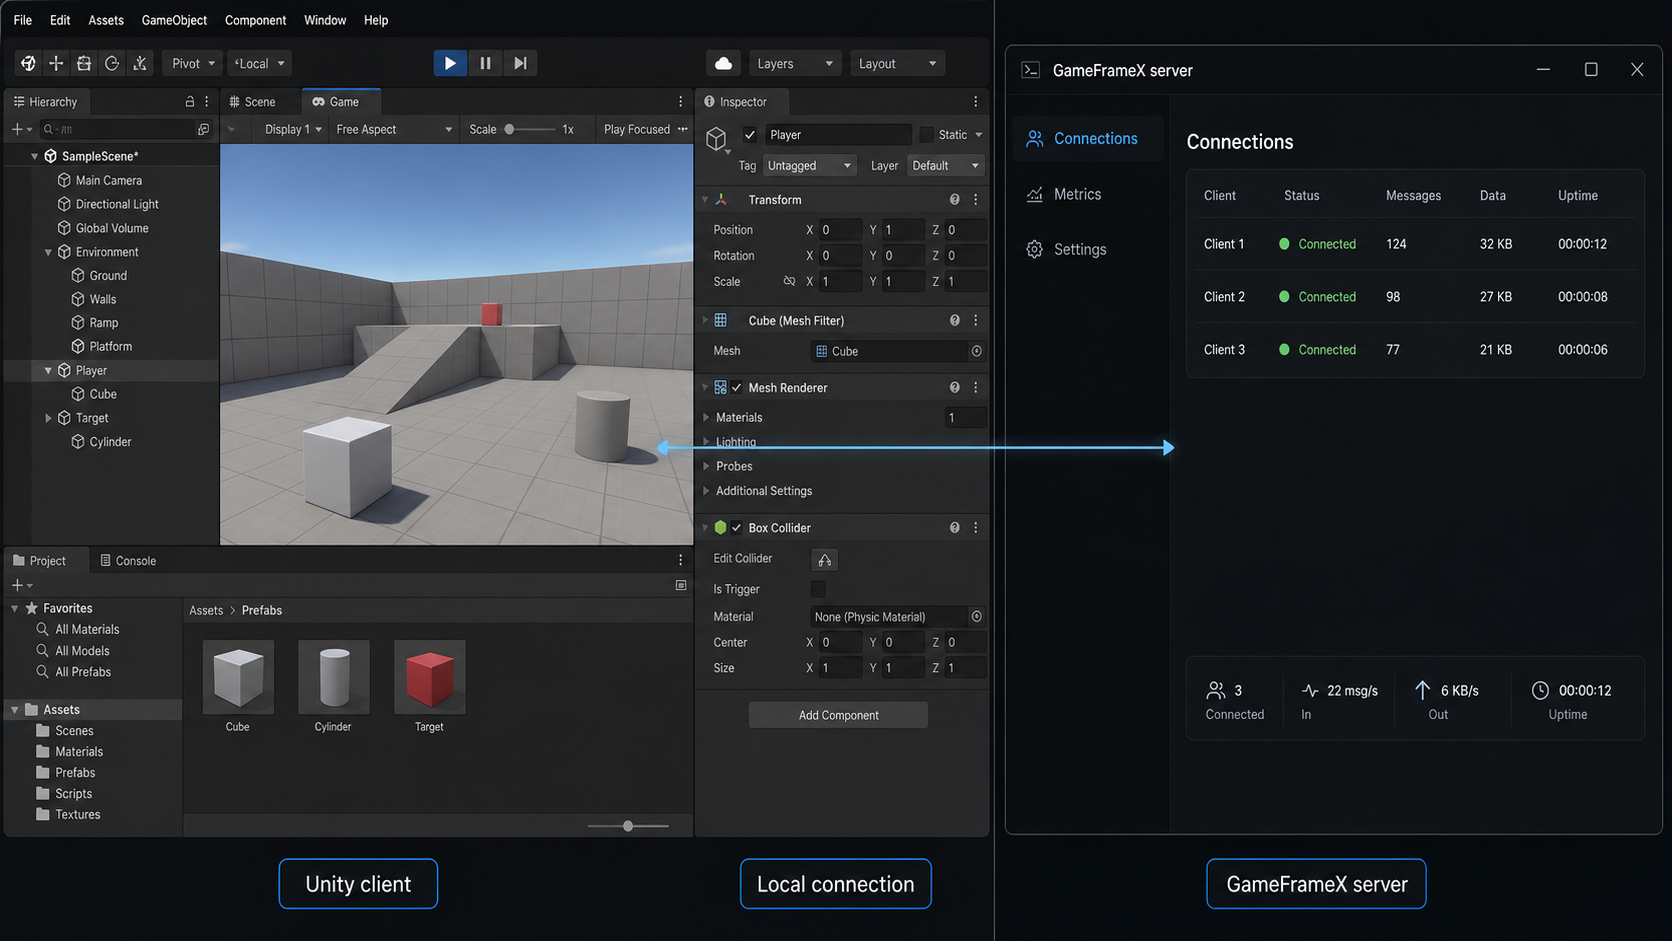1672x941 pixels.
Task: Open Hierarchy panel options kebab menu
Action: coord(207,102)
